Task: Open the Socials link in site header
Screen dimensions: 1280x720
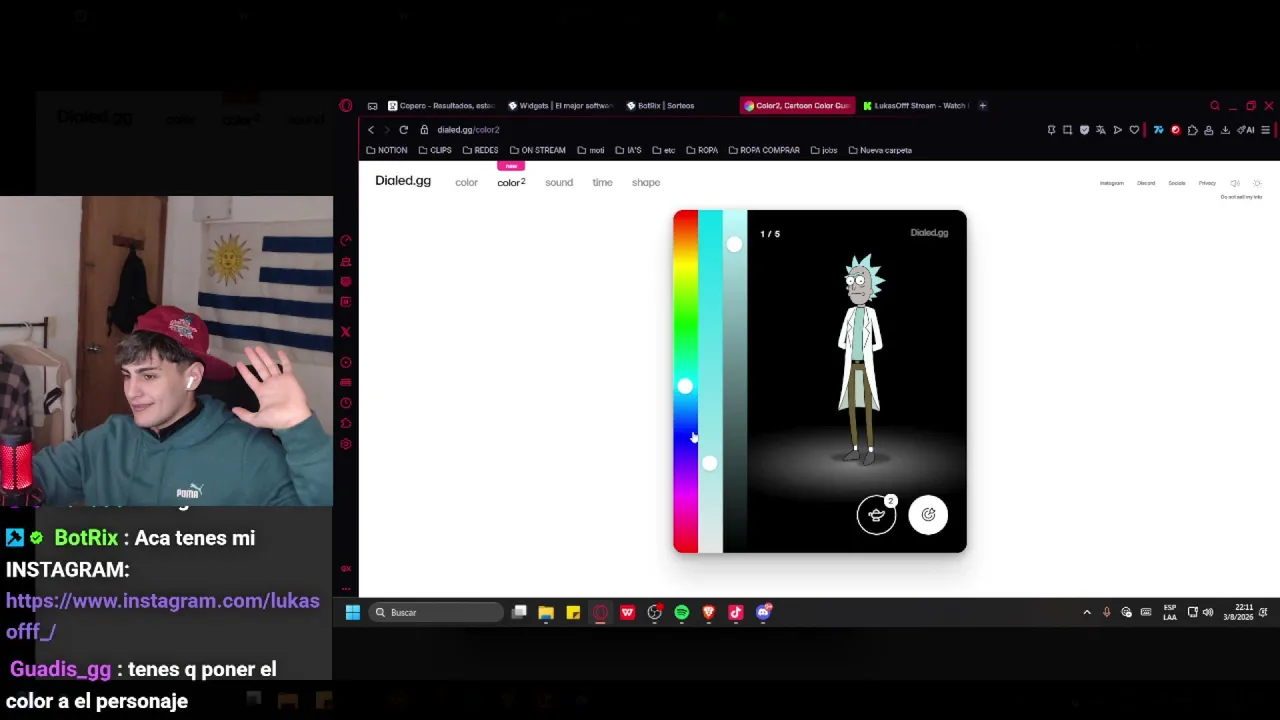Action: 1177,183
